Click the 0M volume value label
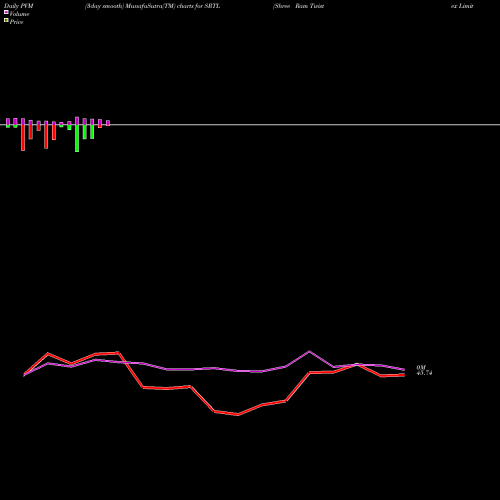 coord(421,368)
